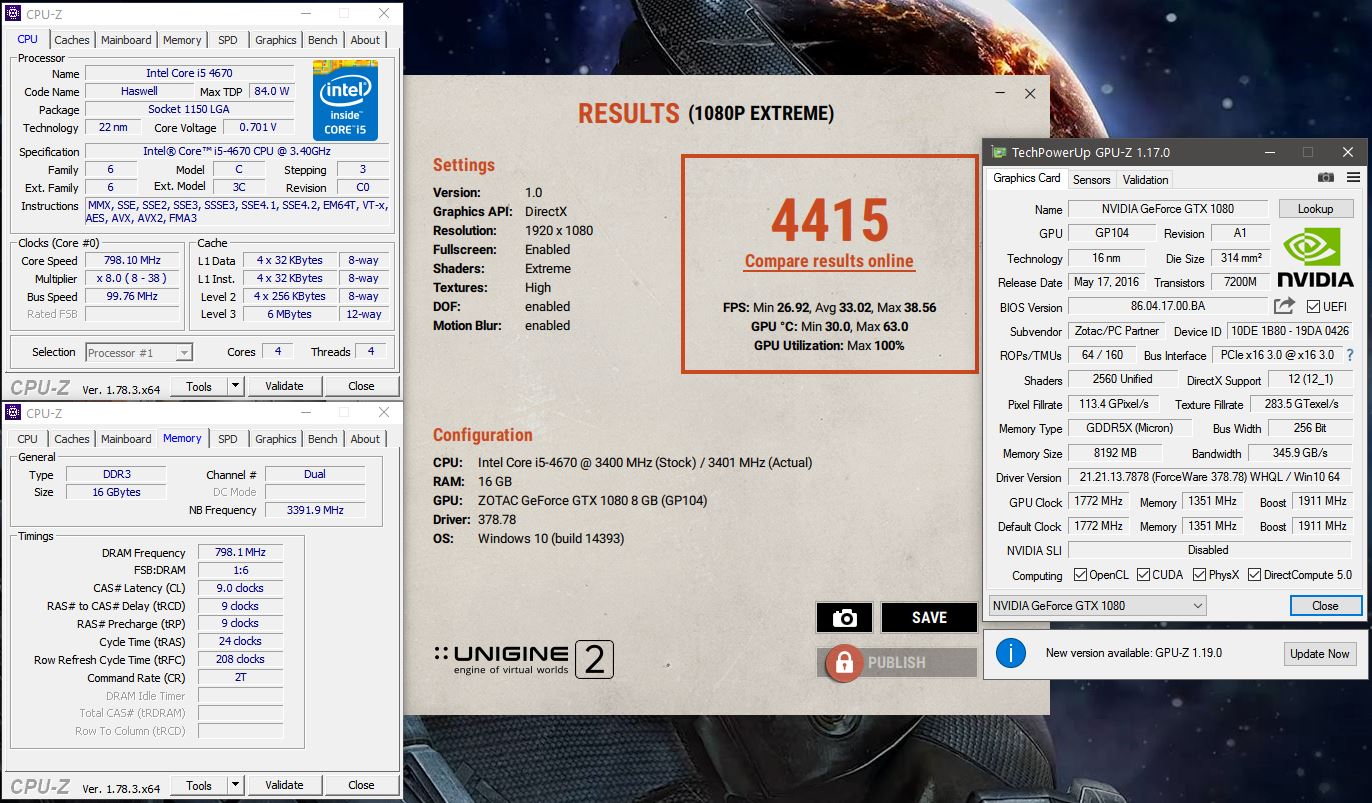Click the Unigine 2 logo

(x=526, y=660)
